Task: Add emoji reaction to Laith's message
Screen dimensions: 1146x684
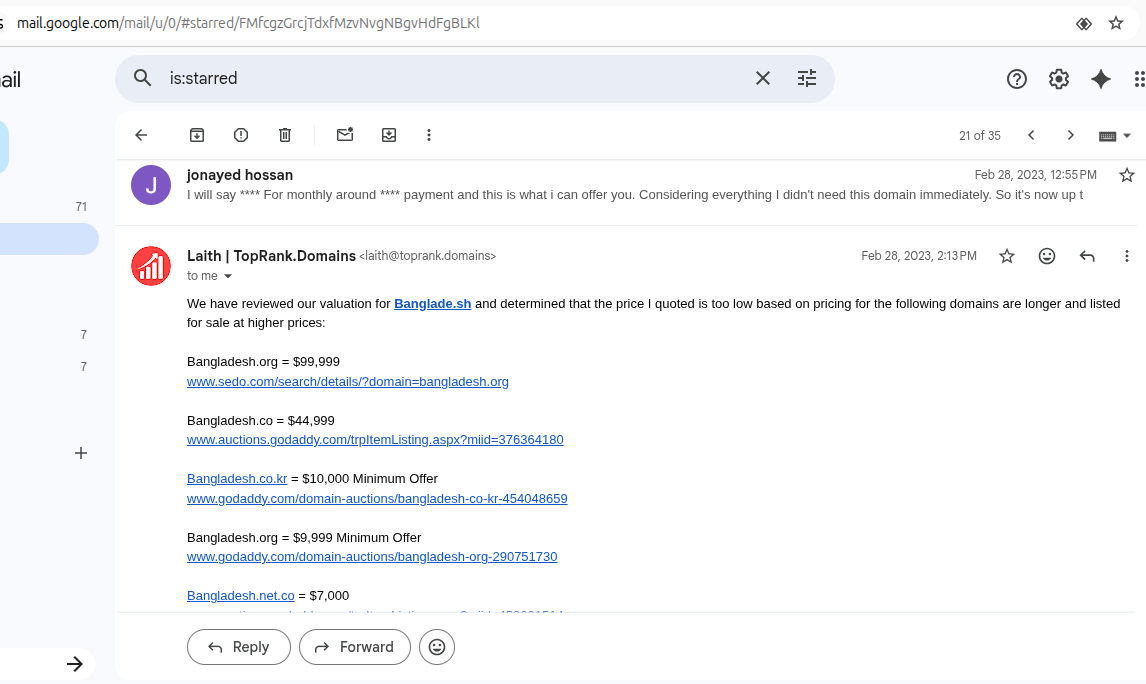Action: 1047,256
